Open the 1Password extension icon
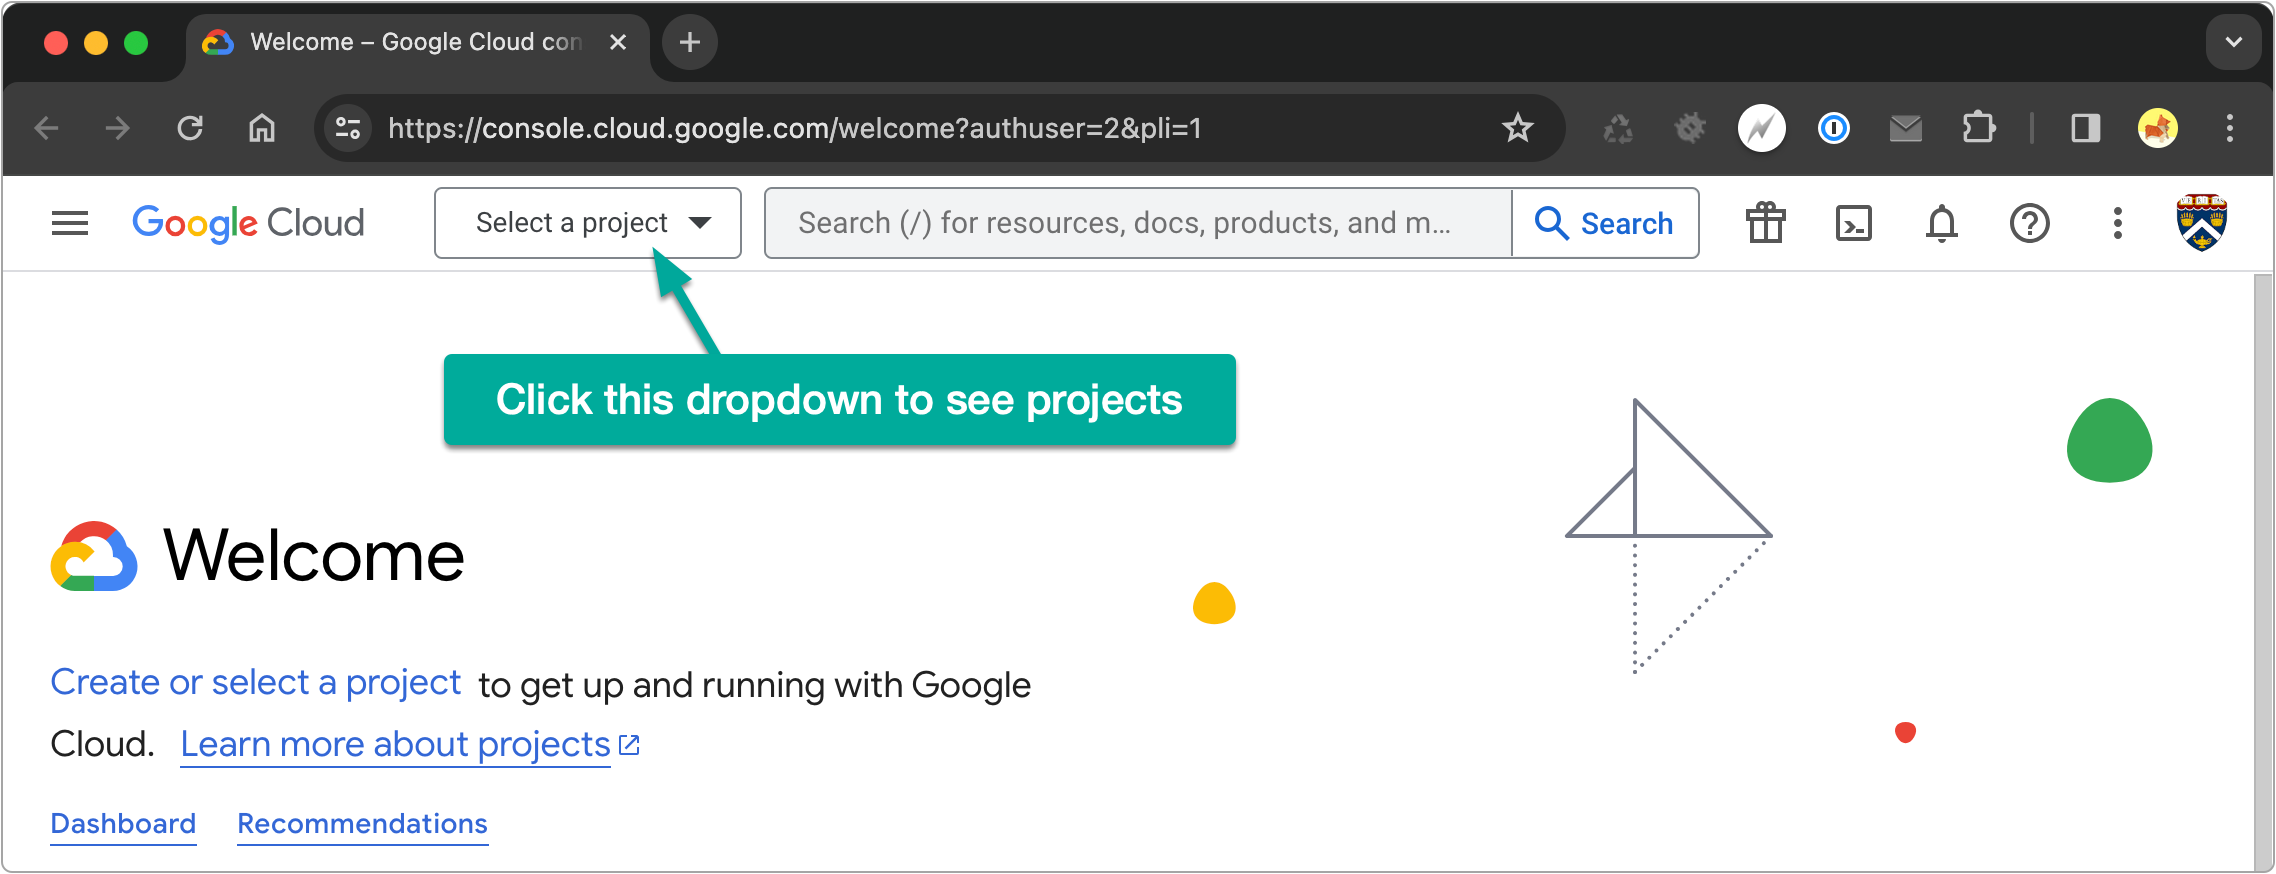 pyautogui.click(x=1834, y=128)
